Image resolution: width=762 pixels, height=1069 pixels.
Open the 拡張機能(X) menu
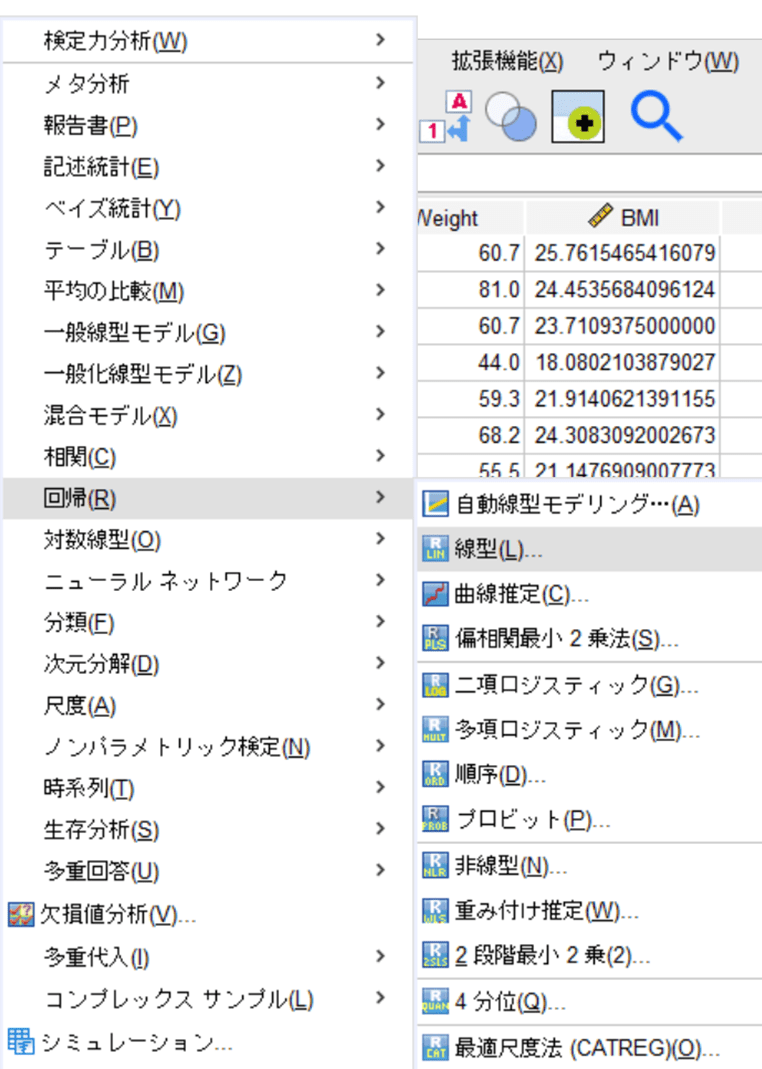tap(507, 61)
